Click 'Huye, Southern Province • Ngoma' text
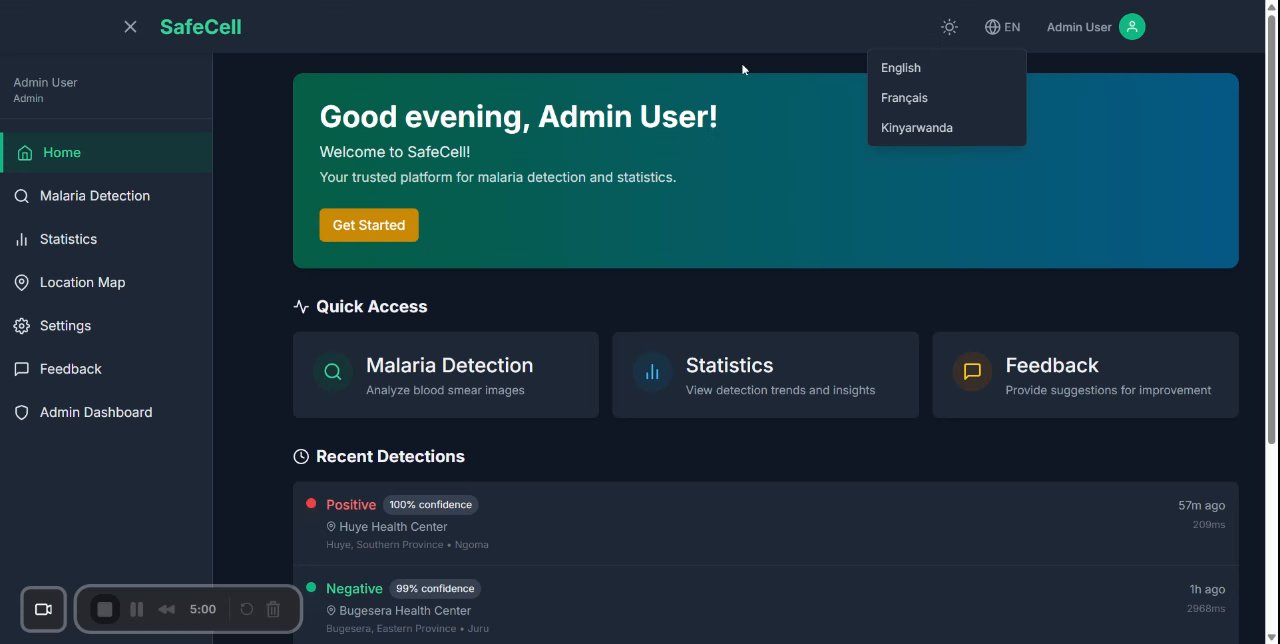This screenshot has height=644, width=1280. point(407,545)
